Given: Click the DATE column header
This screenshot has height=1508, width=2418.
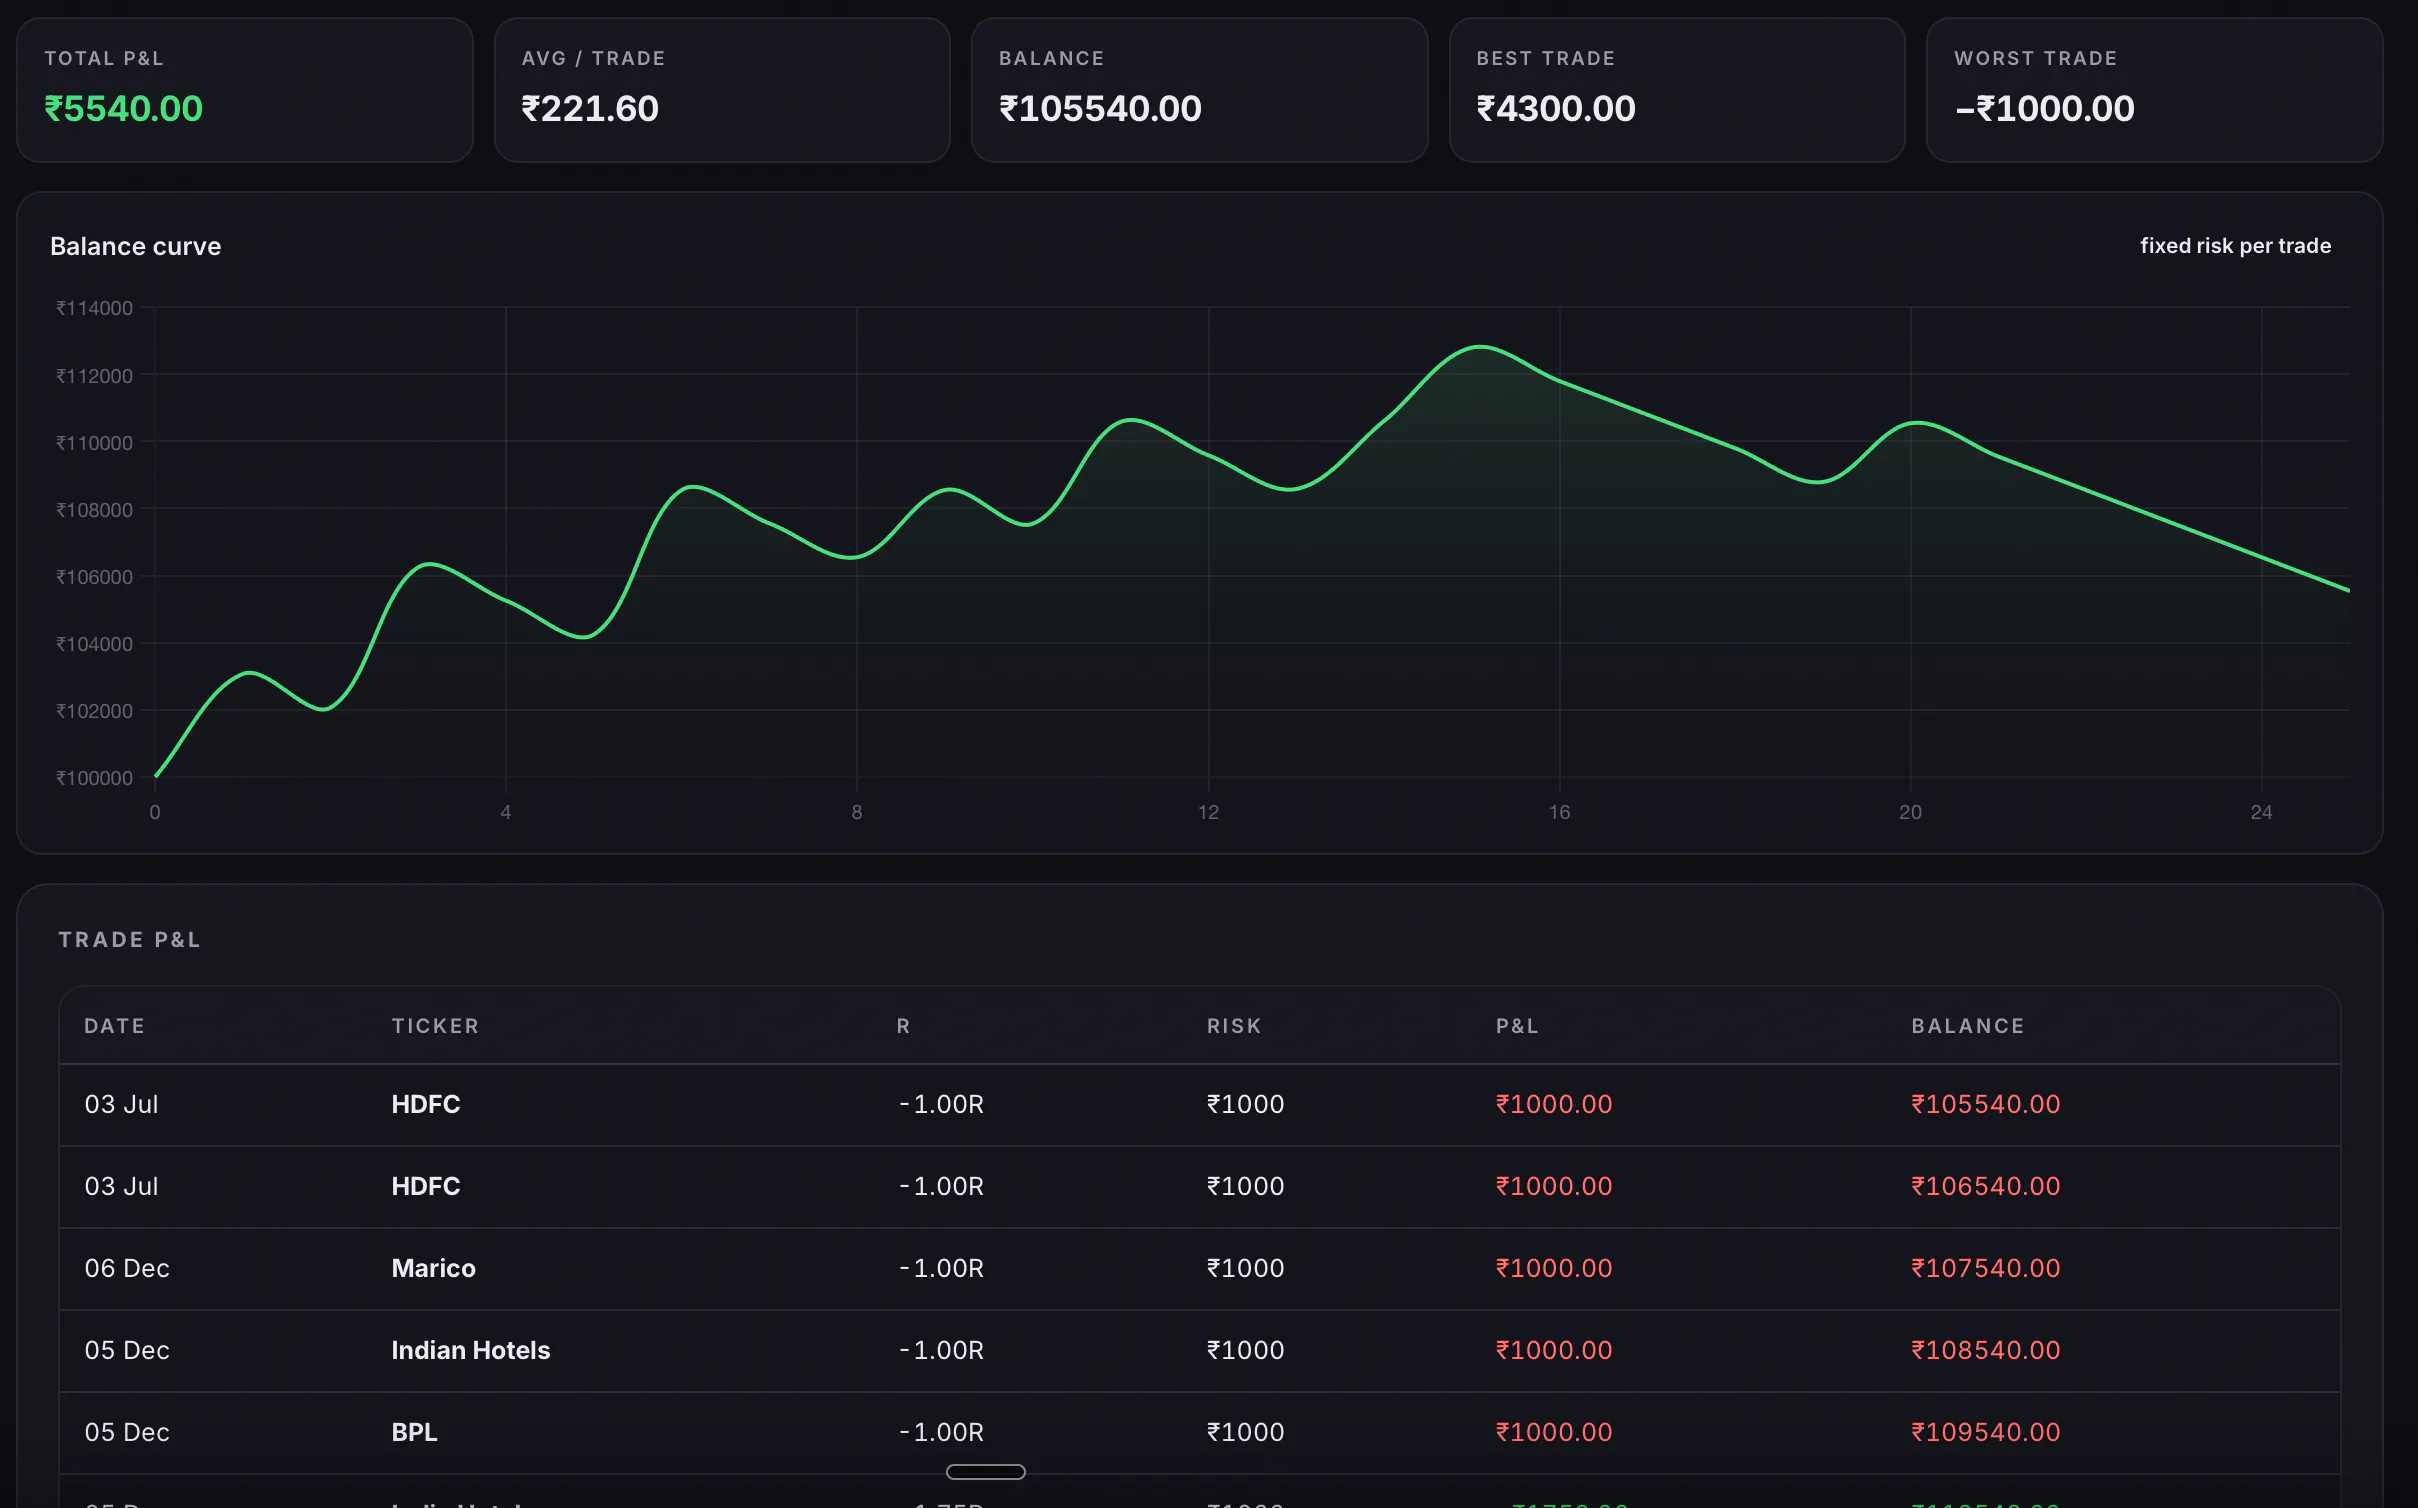Looking at the screenshot, I should click(x=115, y=1026).
